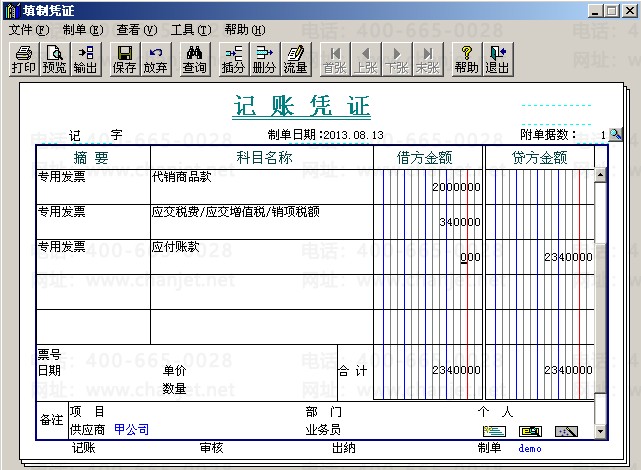Click the 打印 (Print) toolbar icon
The width and height of the screenshot is (641, 470).
click(x=23, y=59)
